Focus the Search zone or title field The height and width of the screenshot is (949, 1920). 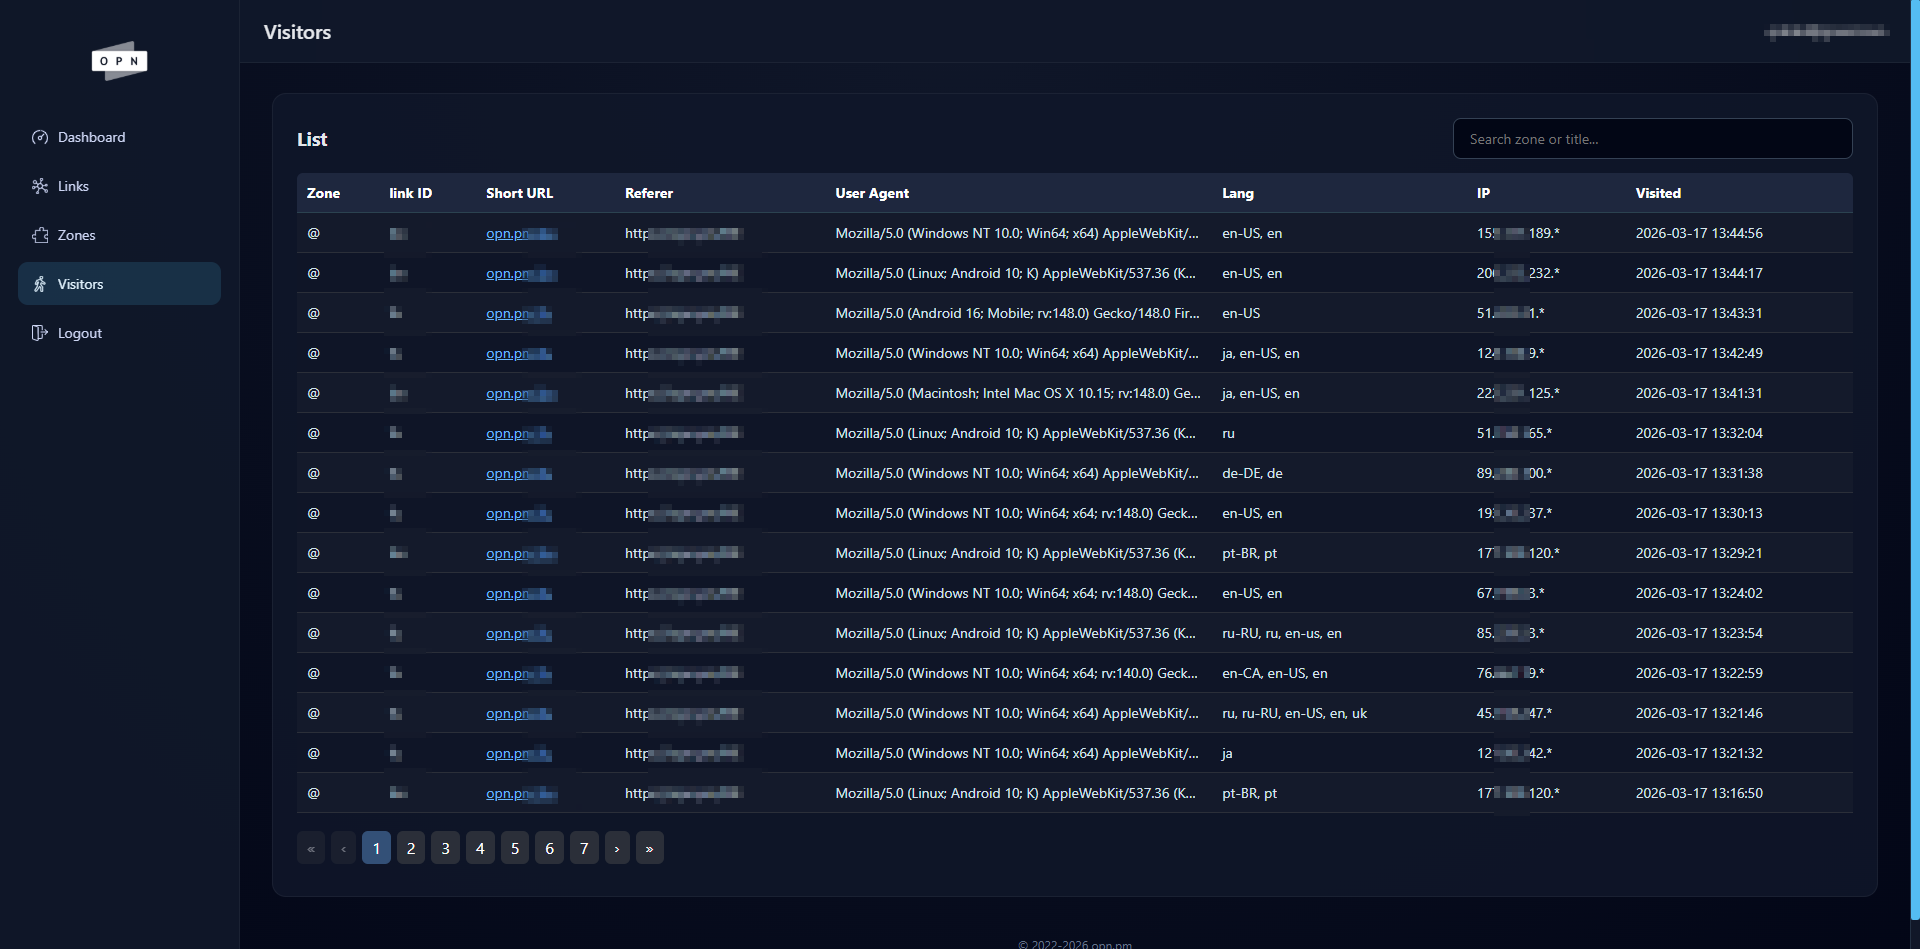(x=1652, y=139)
